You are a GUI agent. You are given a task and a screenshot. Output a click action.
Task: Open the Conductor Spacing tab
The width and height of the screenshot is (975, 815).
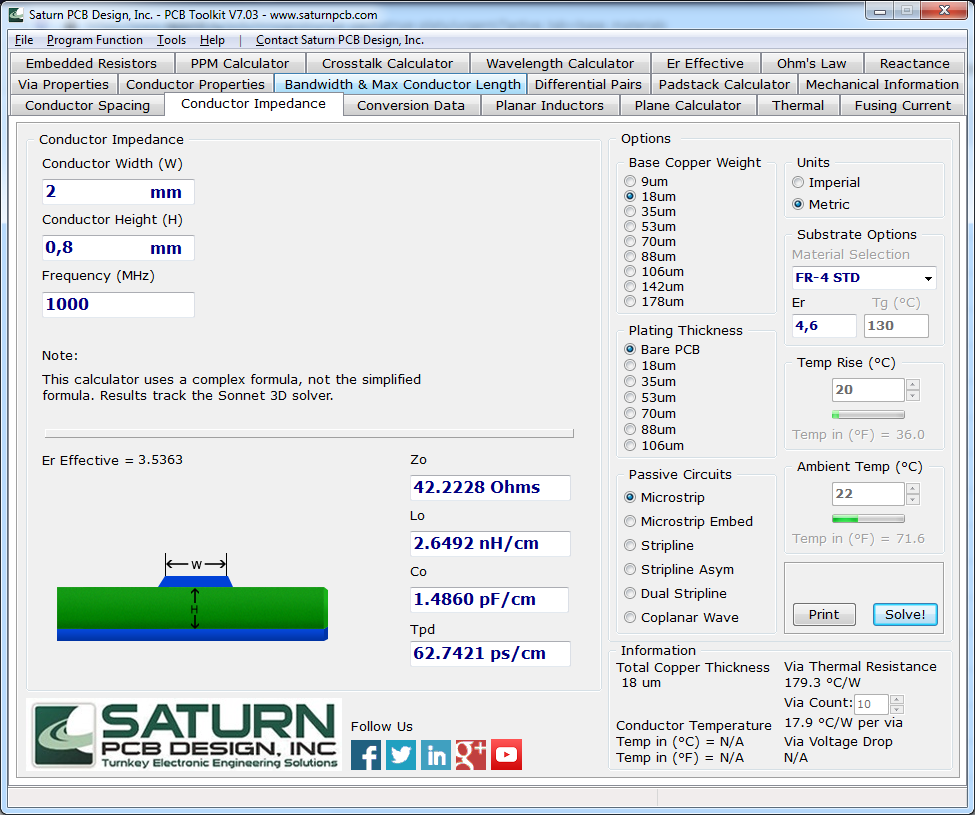pos(88,106)
